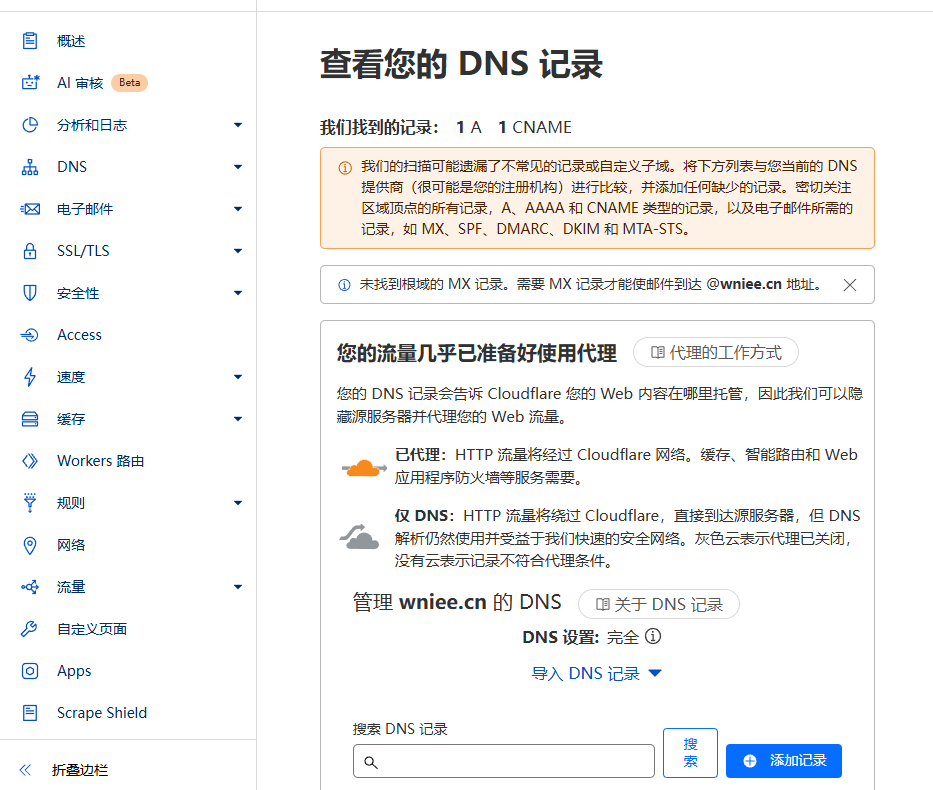Click the double chevron collapse sidebar icon
Screen dimensions: 933x790
(x=25, y=770)
